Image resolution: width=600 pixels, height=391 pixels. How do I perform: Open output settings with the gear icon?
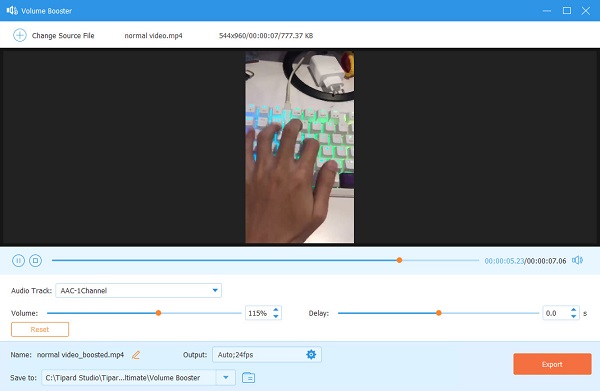pos(311,355)
